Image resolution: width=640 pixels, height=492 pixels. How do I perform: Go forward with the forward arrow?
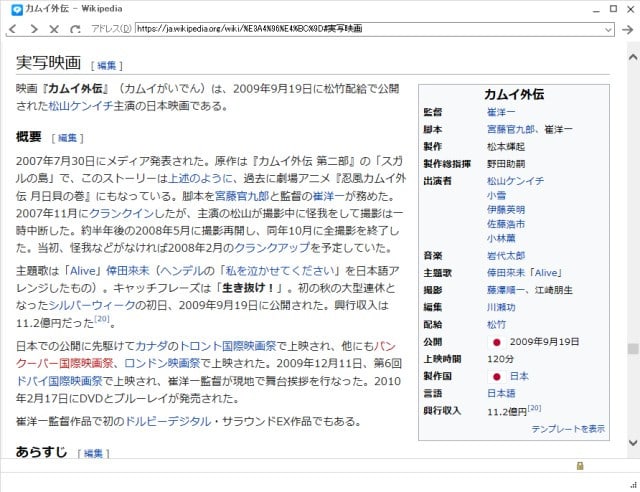pos(34,29)
